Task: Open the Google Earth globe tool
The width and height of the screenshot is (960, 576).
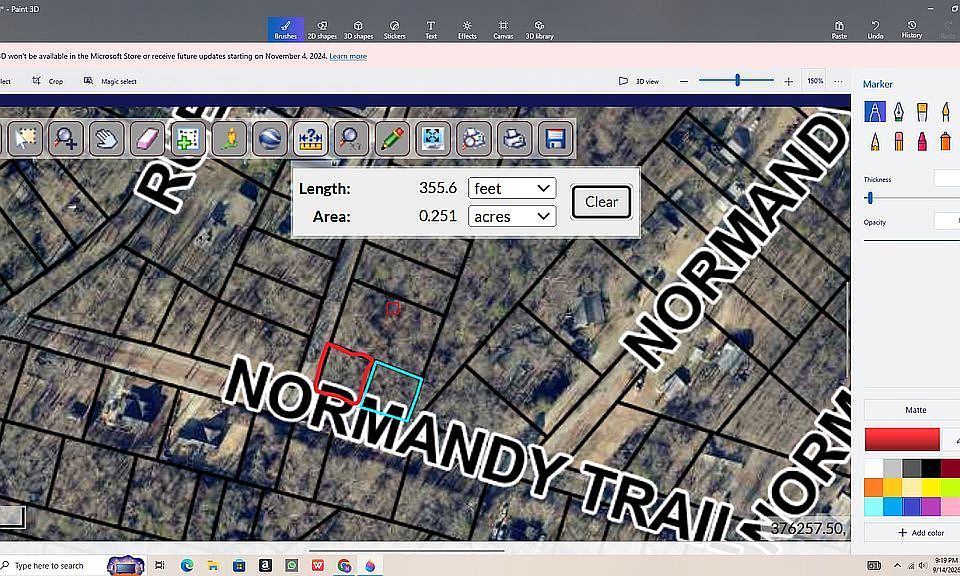Action: (x=270, y=138)
